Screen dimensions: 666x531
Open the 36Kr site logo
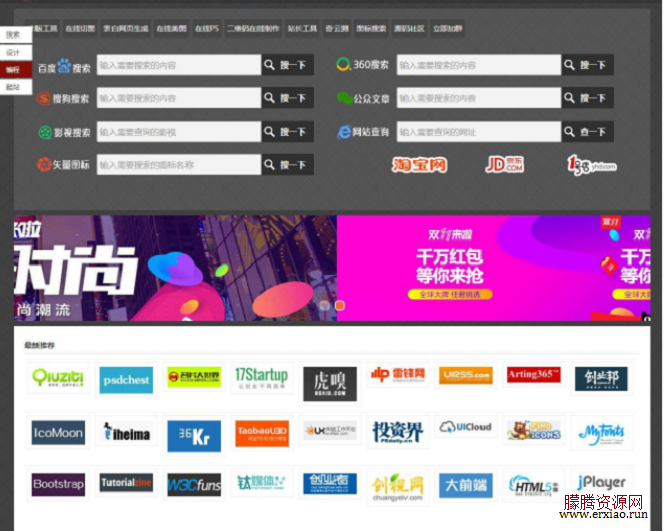(194, 436)
